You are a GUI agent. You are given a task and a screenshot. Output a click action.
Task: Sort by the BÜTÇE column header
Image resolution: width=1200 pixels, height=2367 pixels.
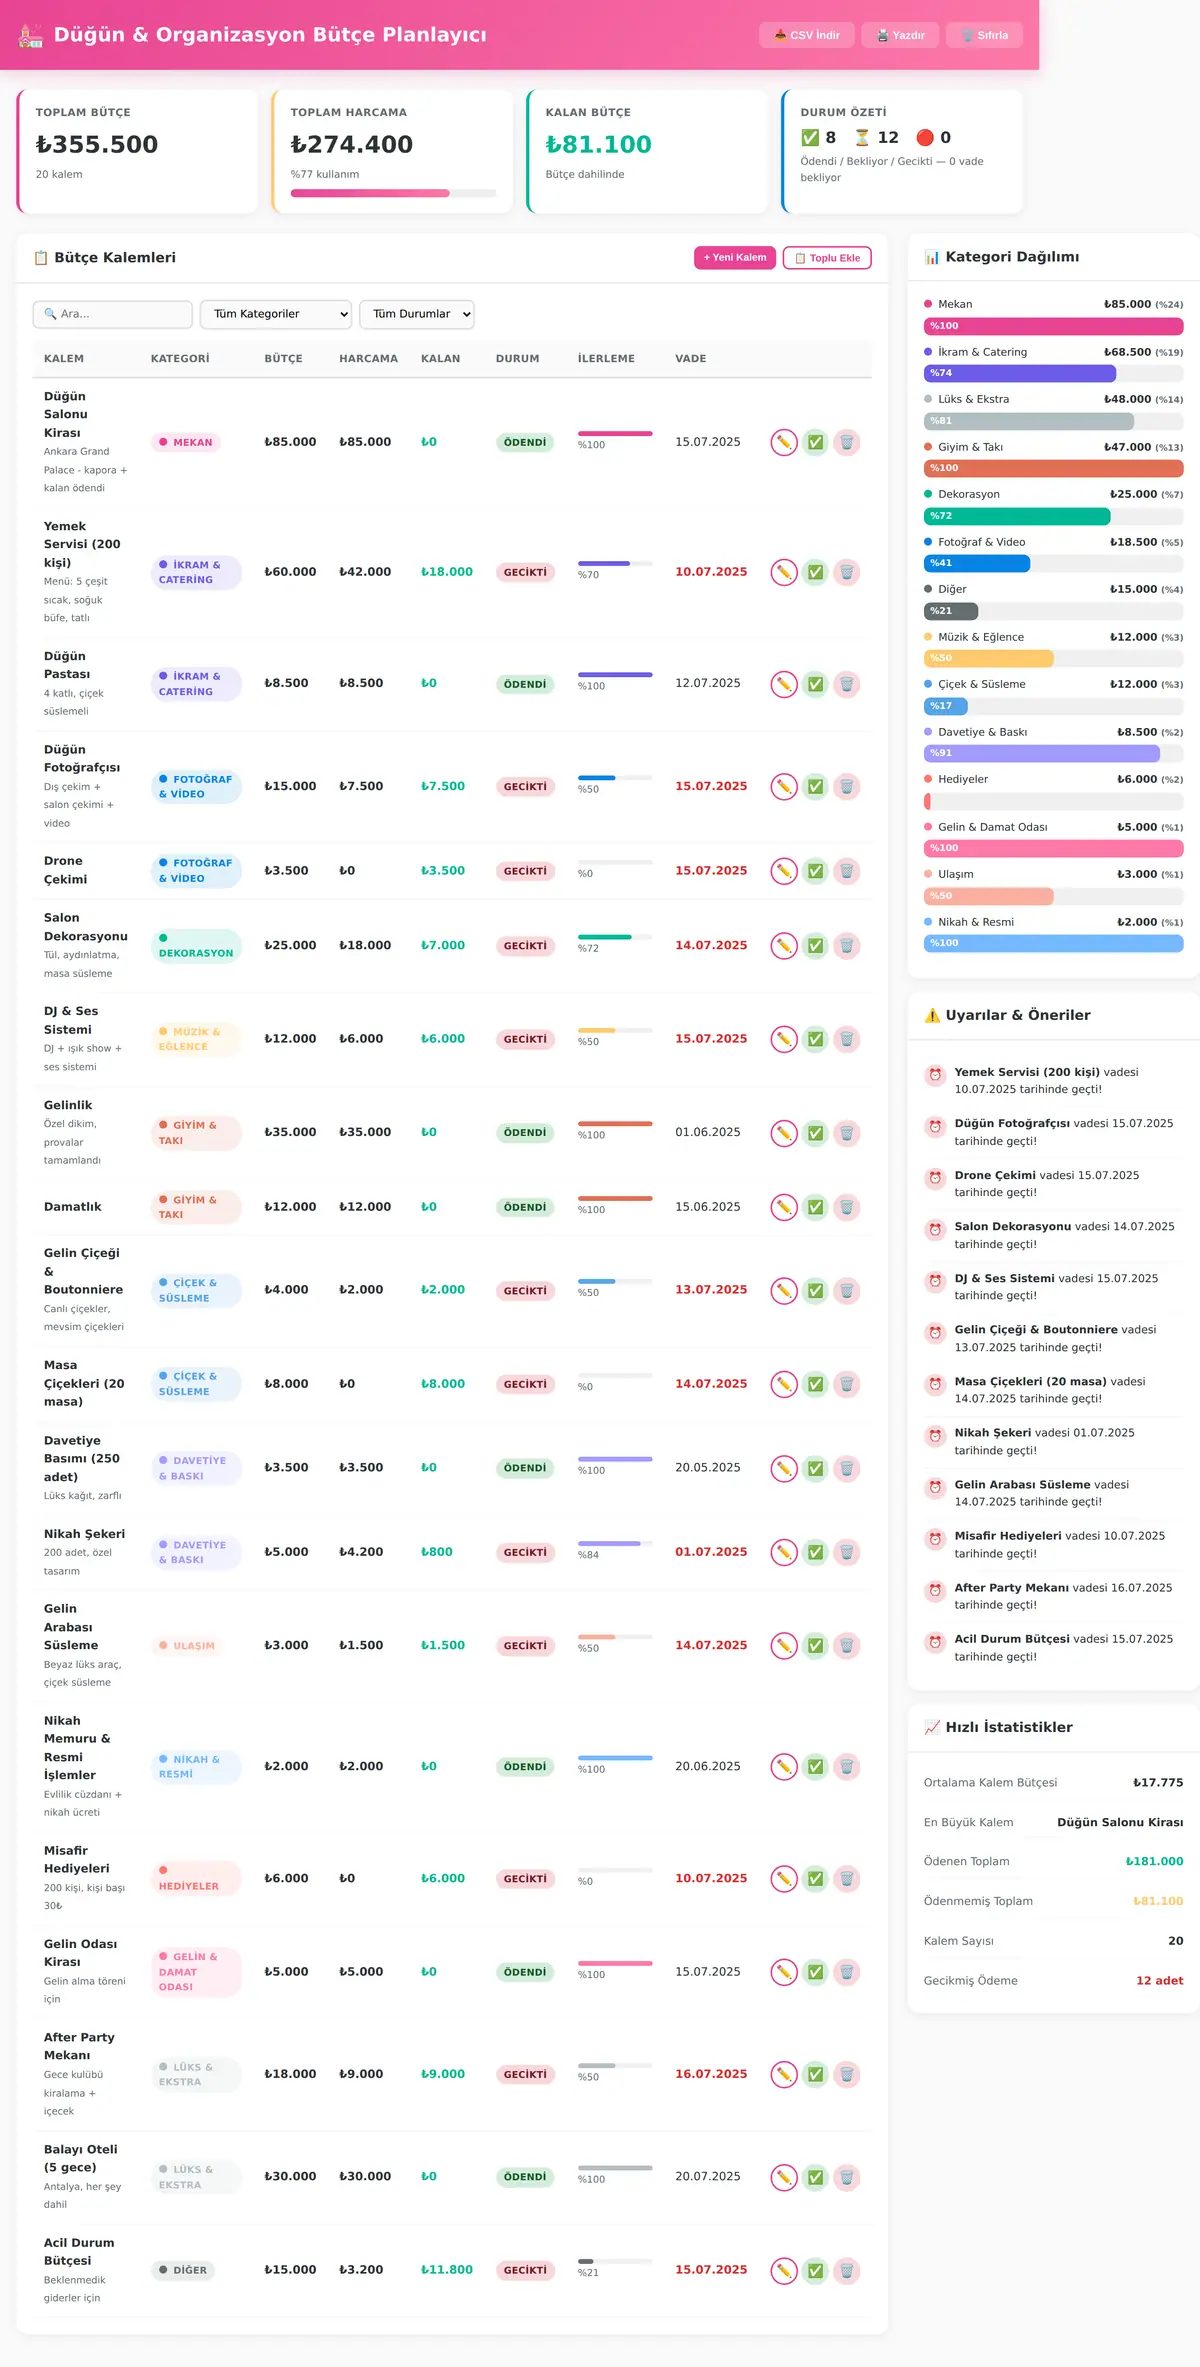[283, 359]
